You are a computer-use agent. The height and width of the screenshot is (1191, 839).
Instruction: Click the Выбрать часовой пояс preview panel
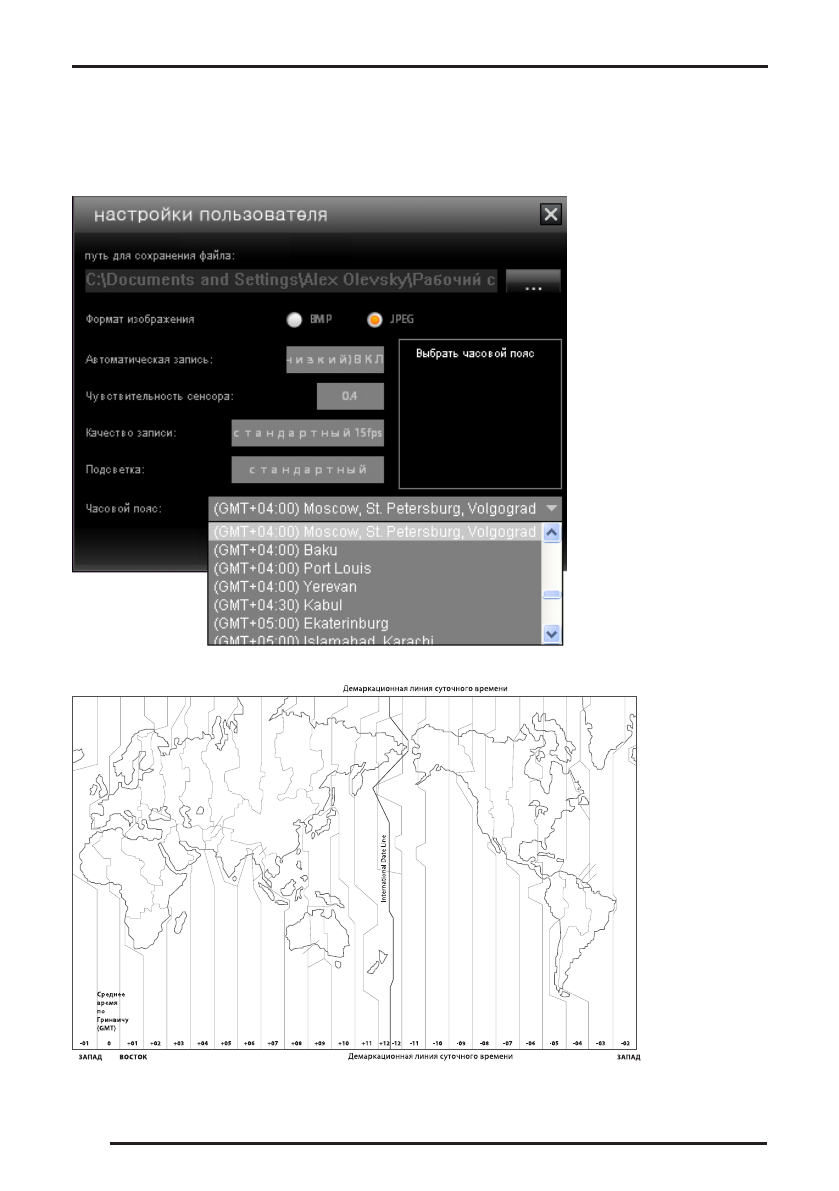coord(480,414)
